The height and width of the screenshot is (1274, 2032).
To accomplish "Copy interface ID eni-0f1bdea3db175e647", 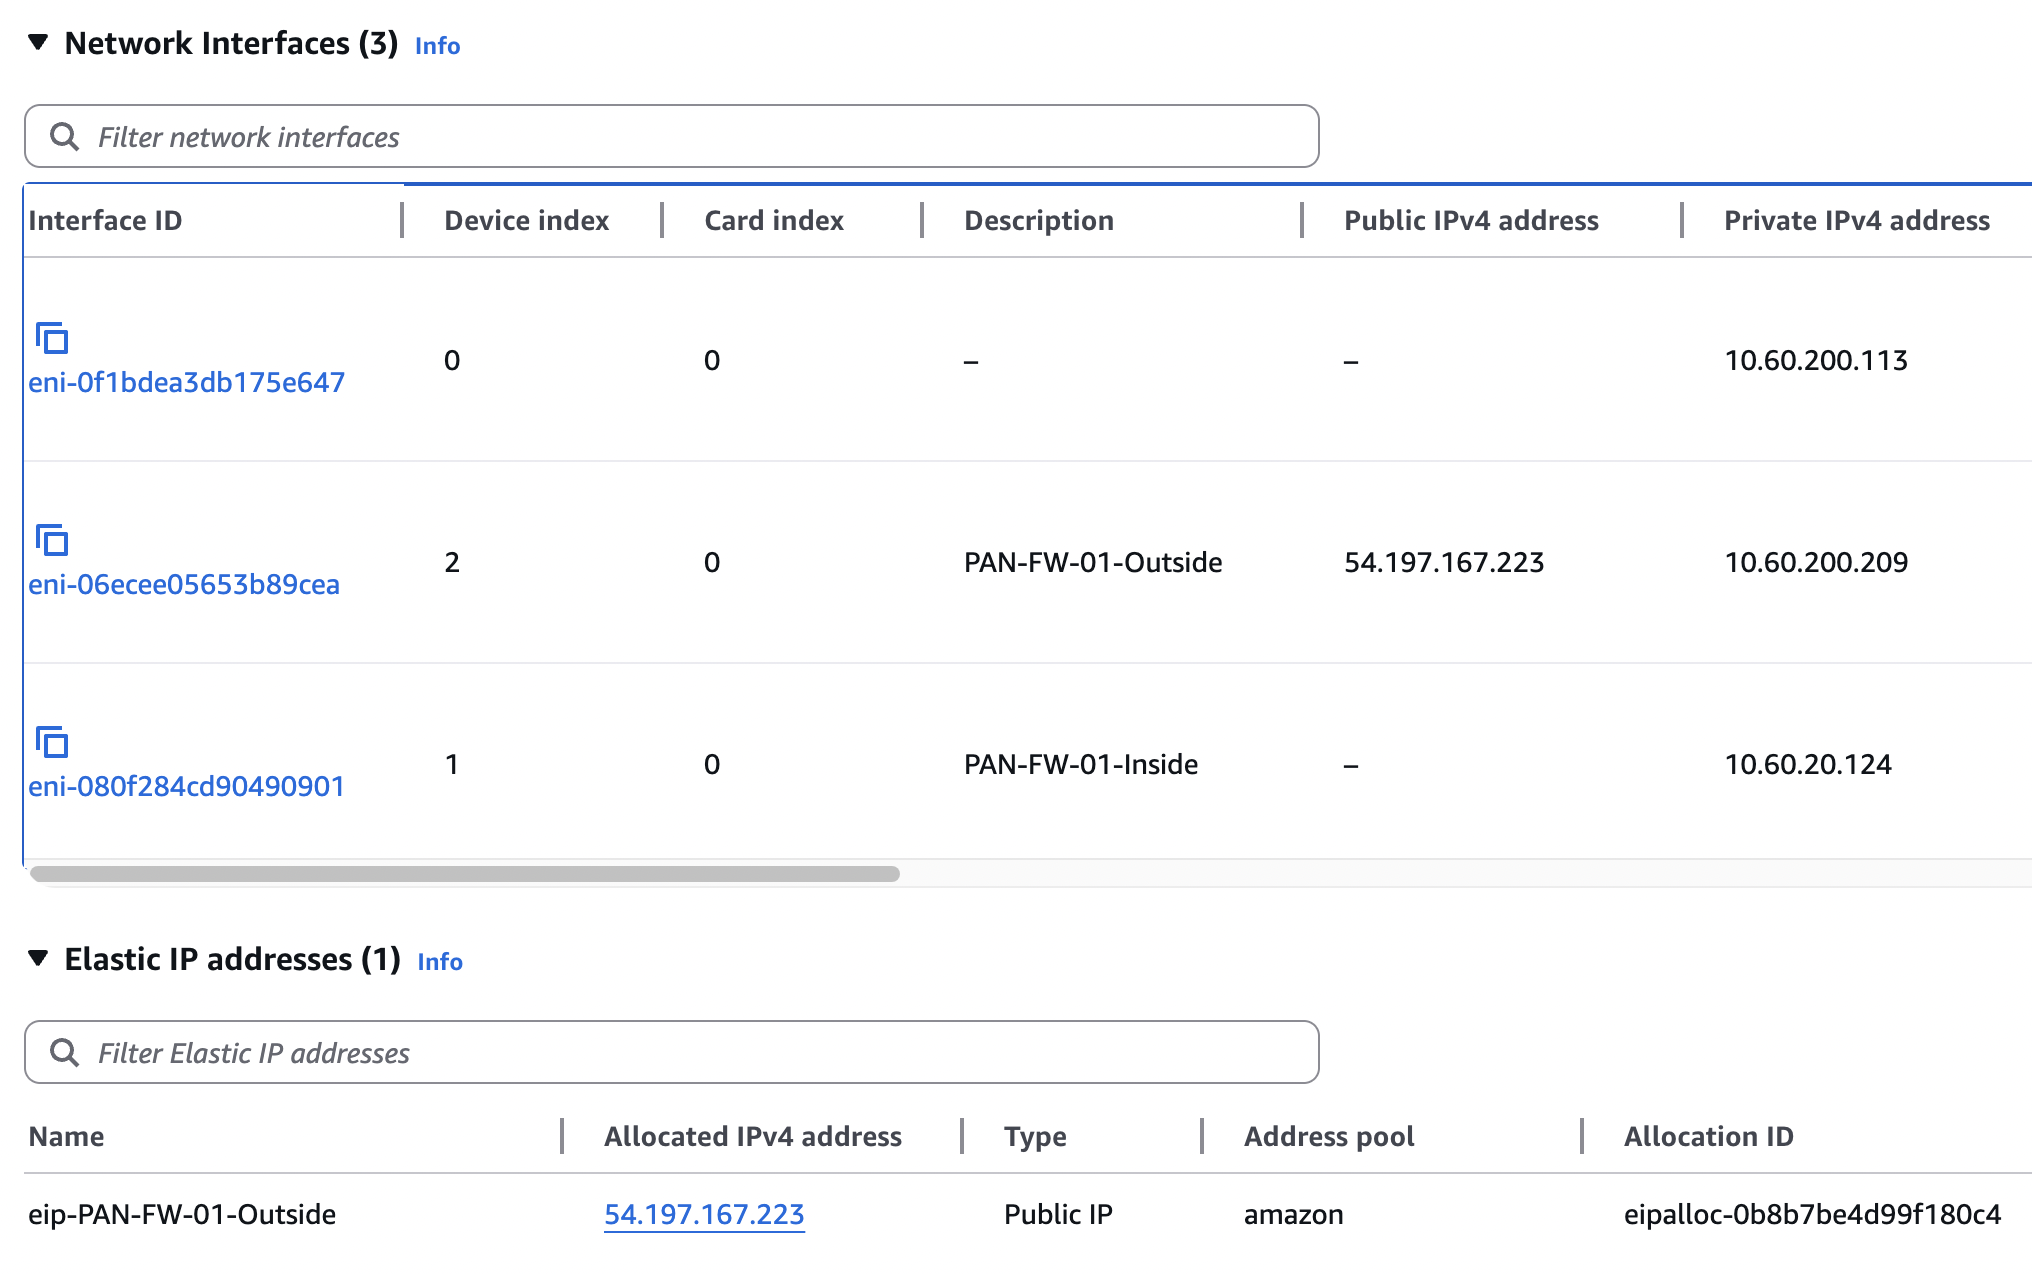I will [x=52, y=338].
